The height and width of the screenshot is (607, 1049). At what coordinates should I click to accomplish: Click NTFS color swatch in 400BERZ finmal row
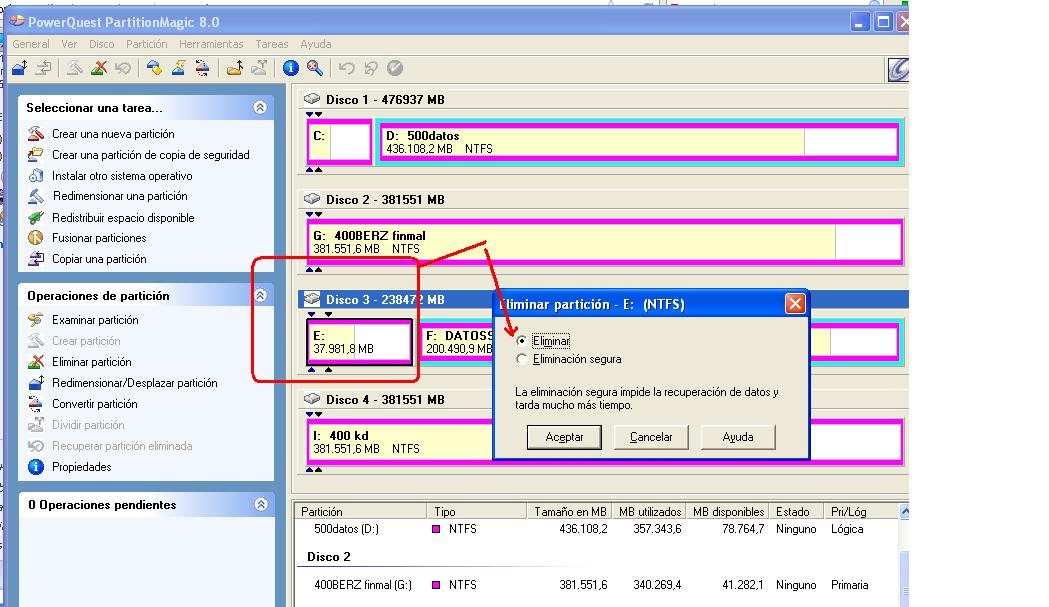point(436,585)
